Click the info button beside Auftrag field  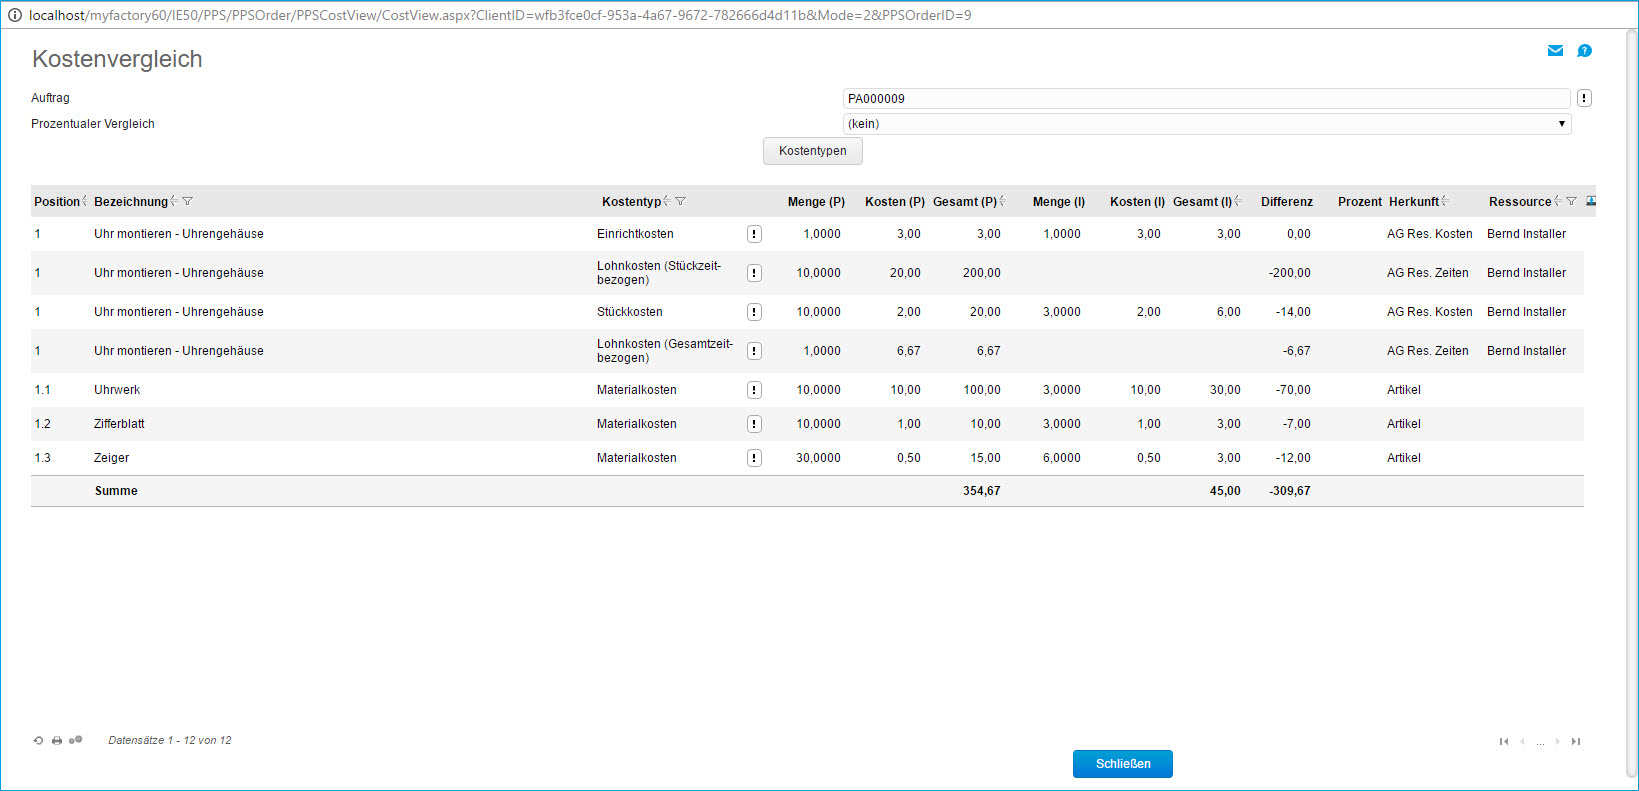(1584, 98)
